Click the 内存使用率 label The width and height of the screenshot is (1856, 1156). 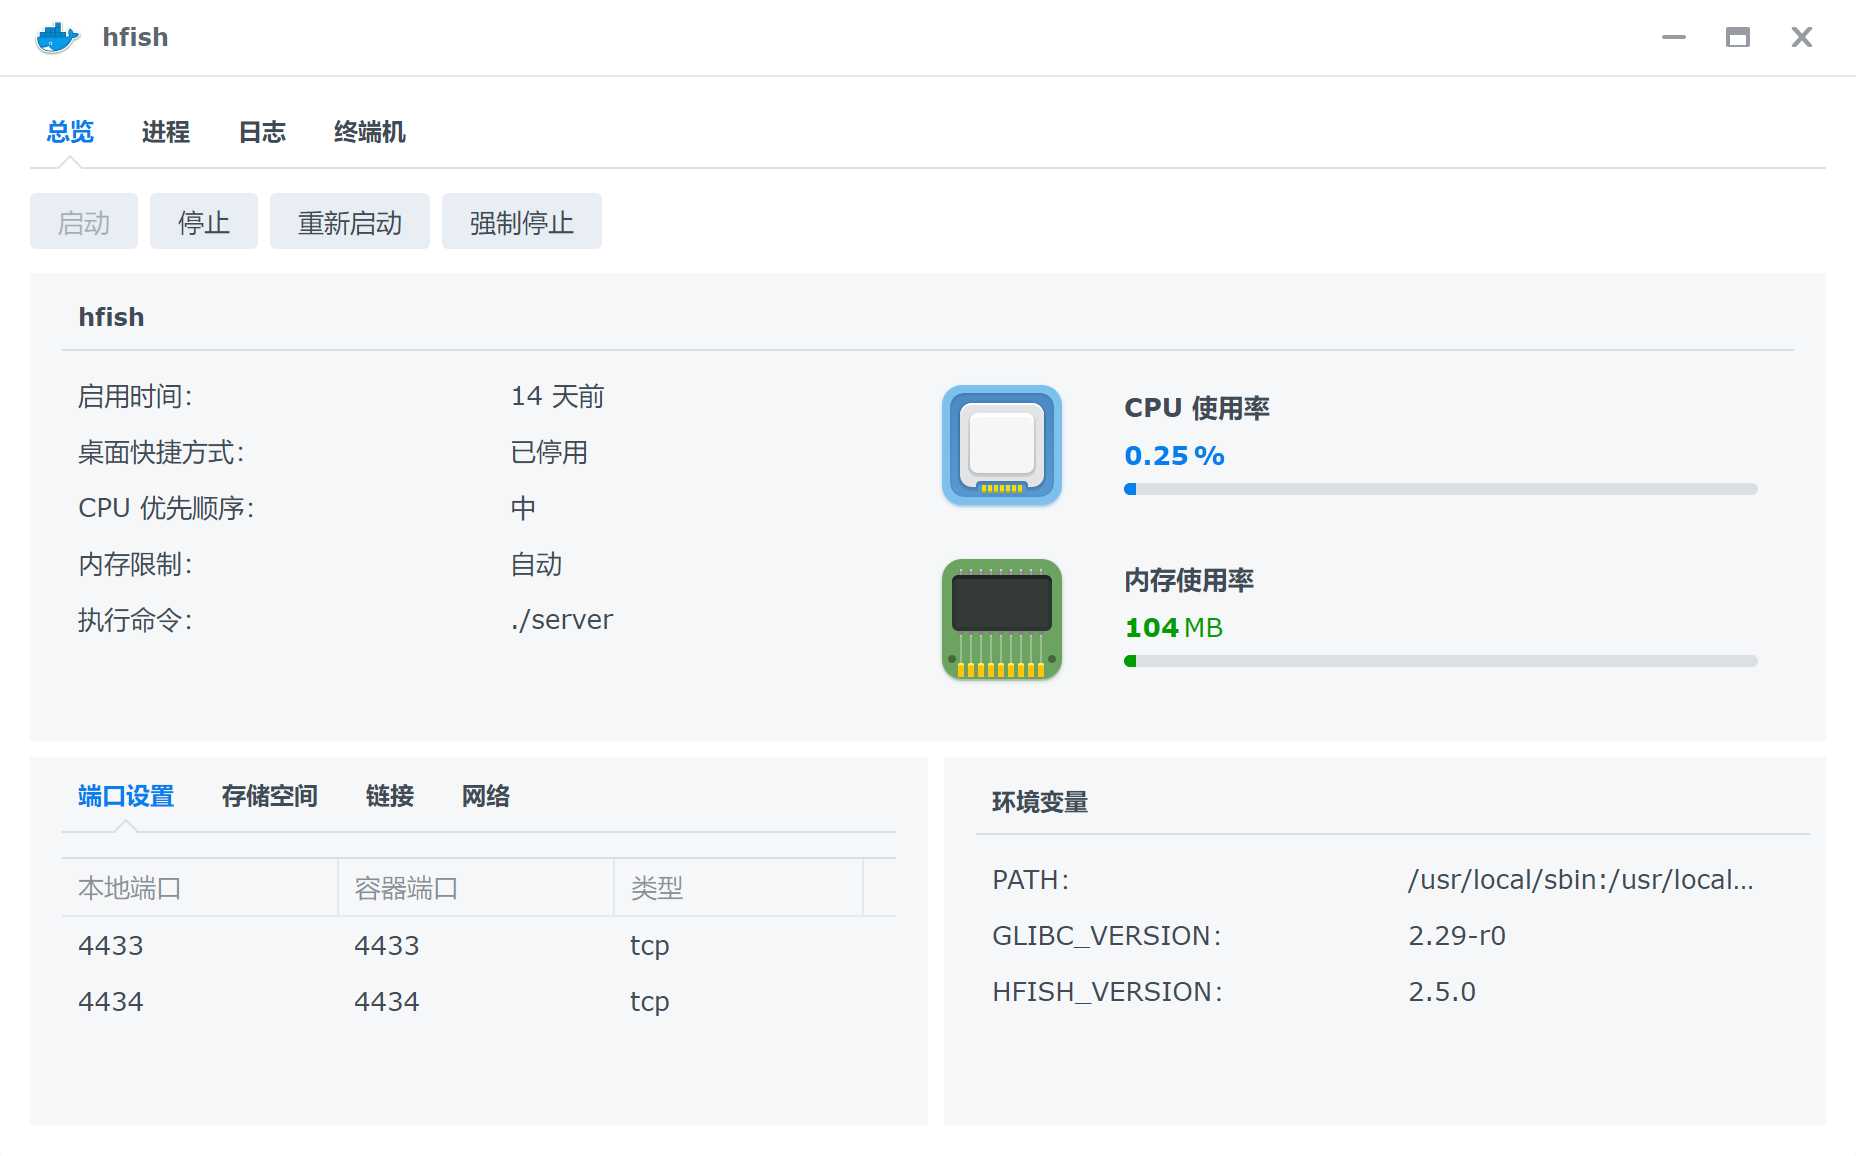click(1189, 580)
